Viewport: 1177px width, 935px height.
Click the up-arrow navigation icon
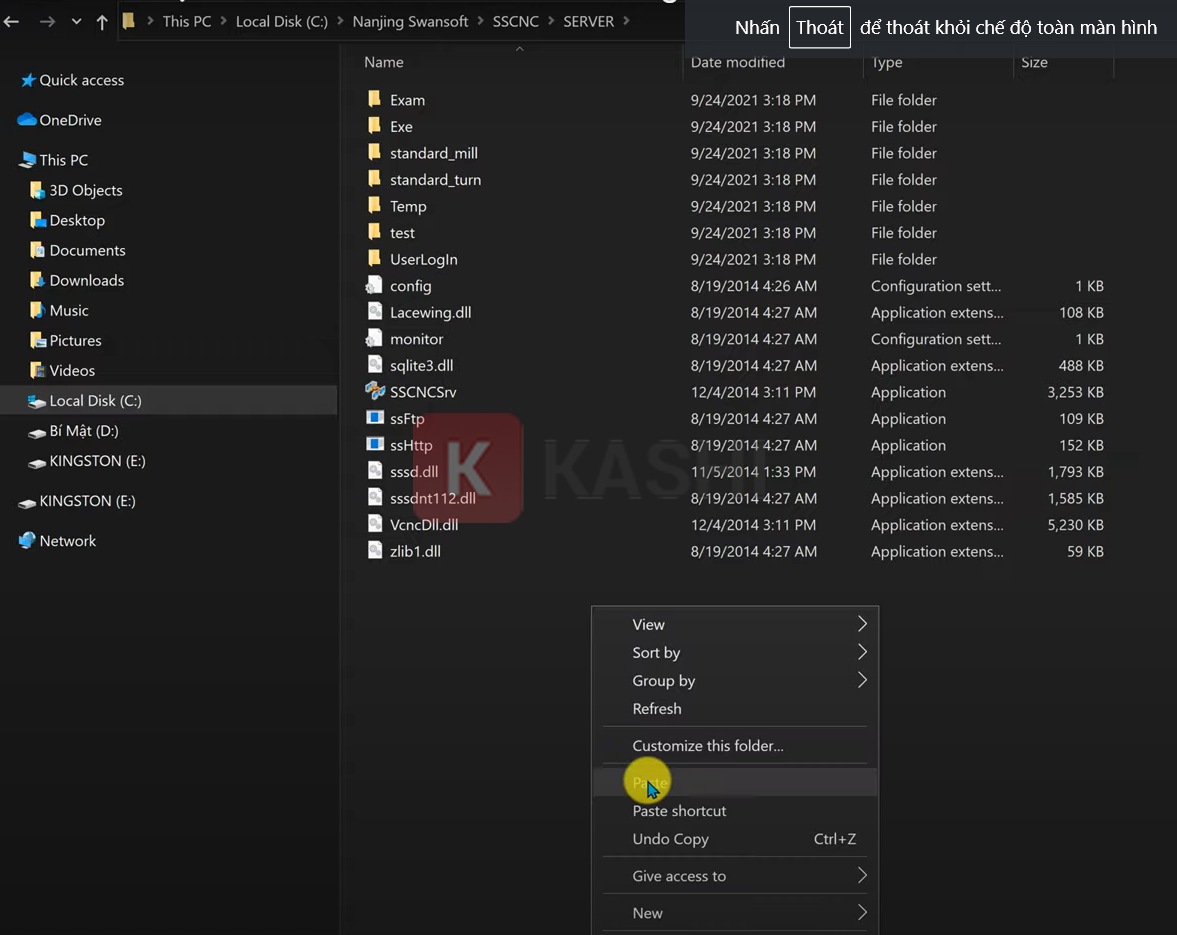click(x=101, y=21)
